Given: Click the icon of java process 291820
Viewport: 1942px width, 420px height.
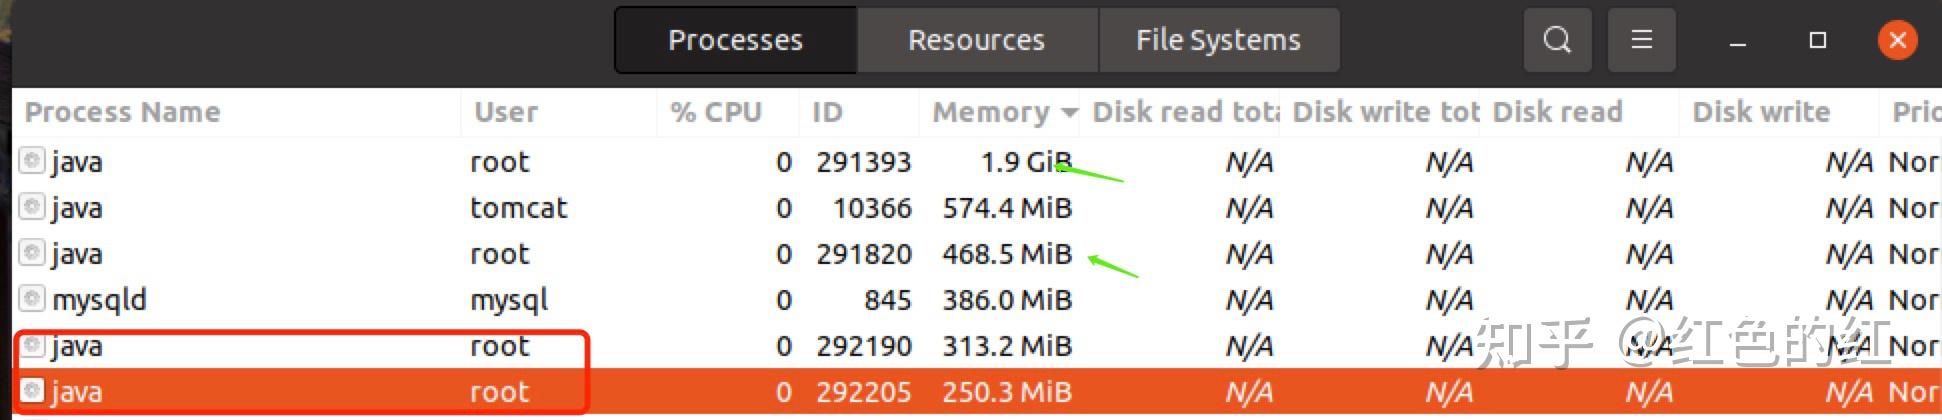Looking at the screenshot, I should pos(33,252).
